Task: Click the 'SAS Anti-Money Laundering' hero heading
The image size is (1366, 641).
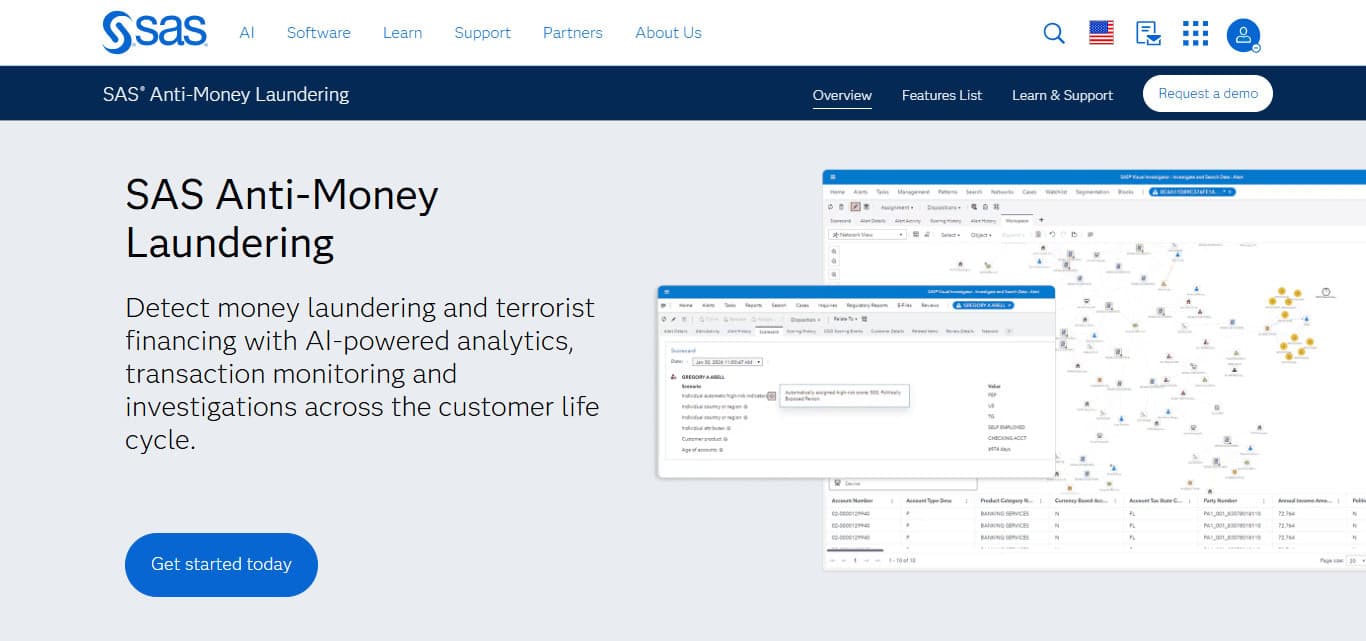Action: click(282, 218)
